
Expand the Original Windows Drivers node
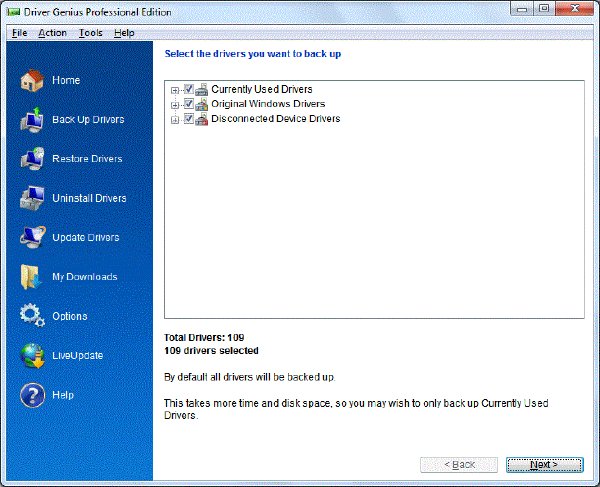tap(175, 105)
